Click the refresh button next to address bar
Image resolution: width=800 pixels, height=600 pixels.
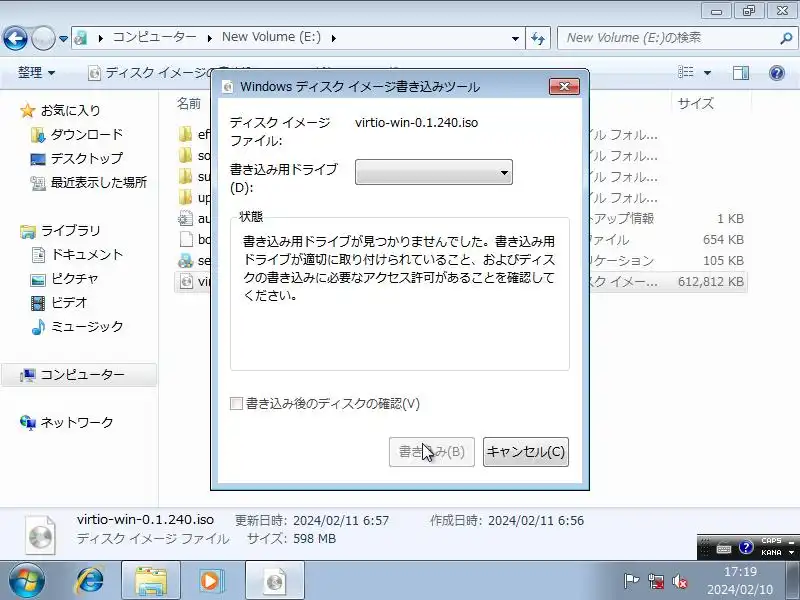coord(538,38)
